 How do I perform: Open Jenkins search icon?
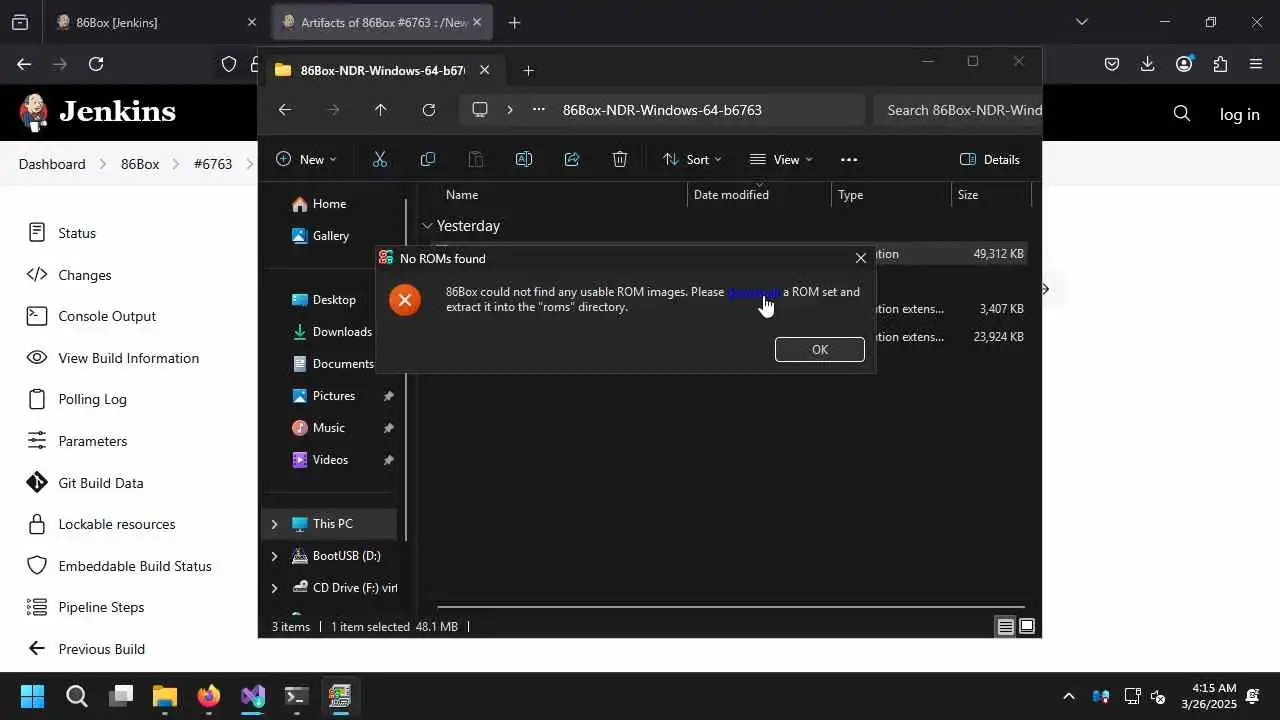pyautogui.click(x=1182, y=114)
